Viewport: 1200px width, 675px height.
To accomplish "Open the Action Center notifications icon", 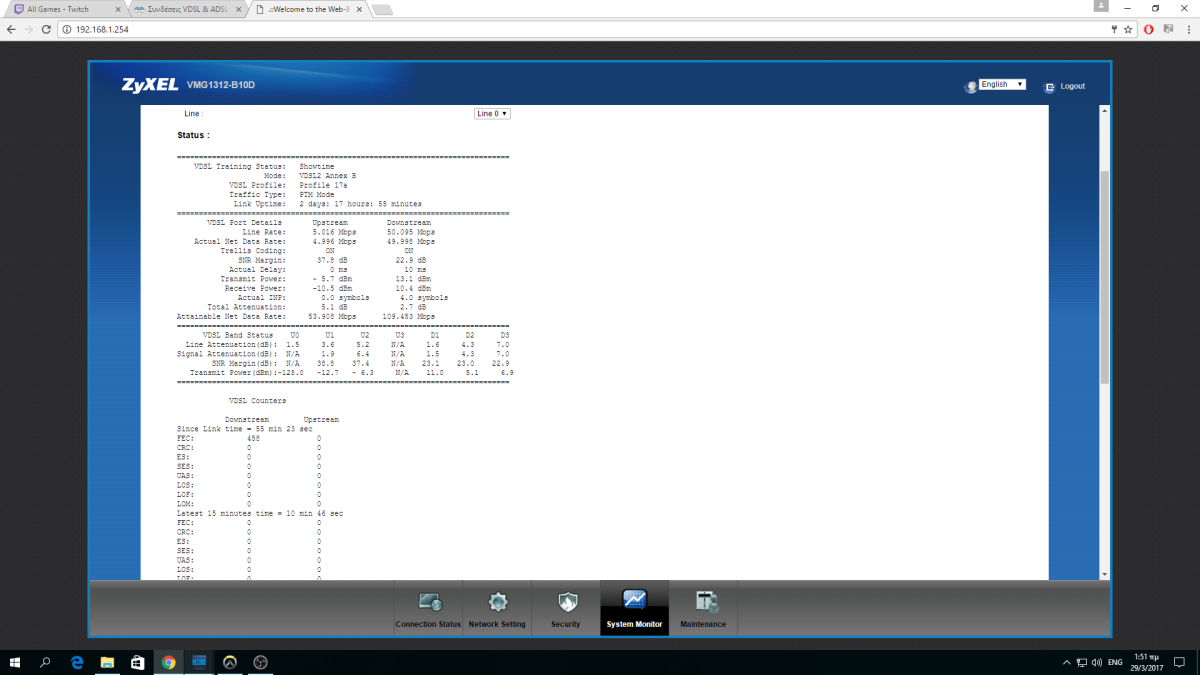I will [x=1178, y=662].
